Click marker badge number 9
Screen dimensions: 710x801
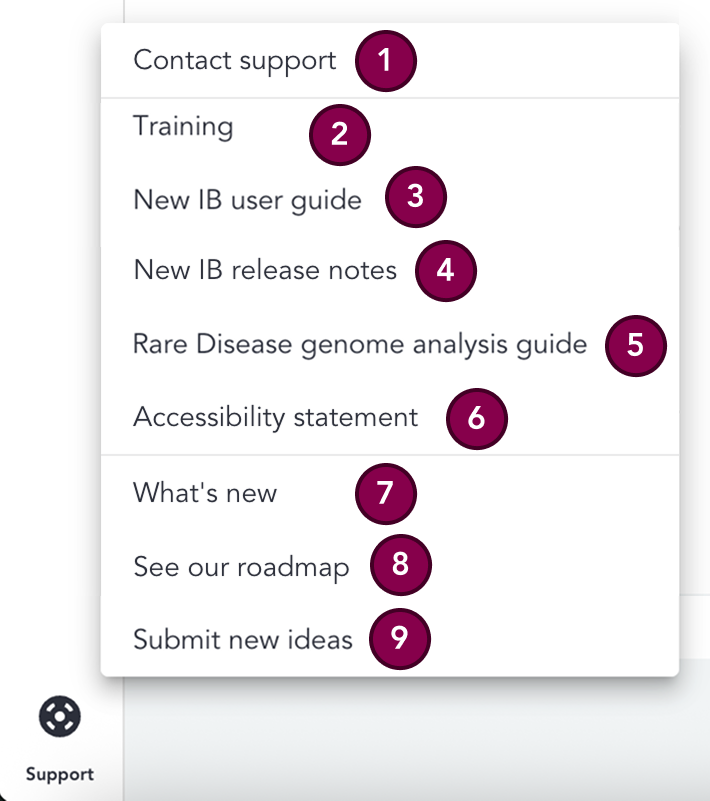pyautogui.click(x=400, y=639)
